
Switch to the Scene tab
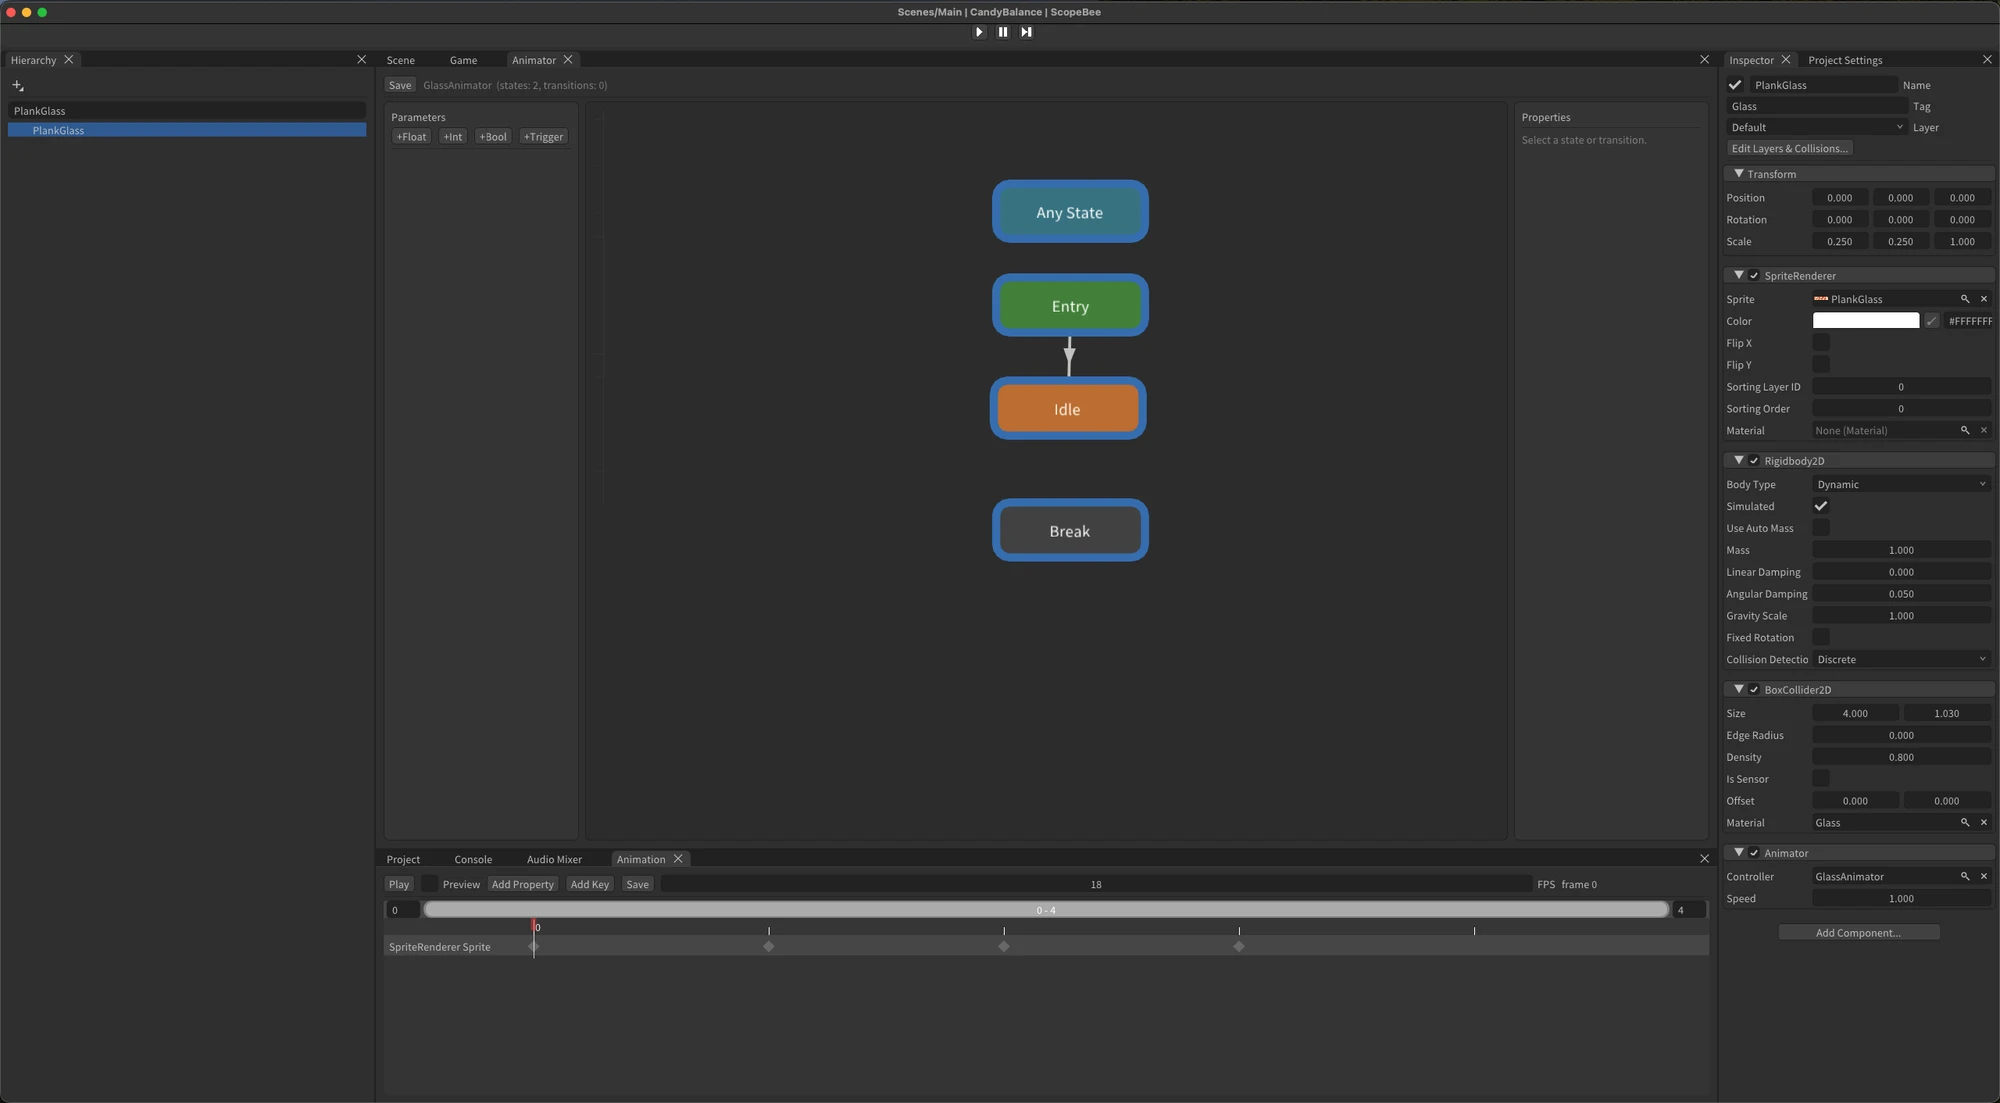point(401,60)
